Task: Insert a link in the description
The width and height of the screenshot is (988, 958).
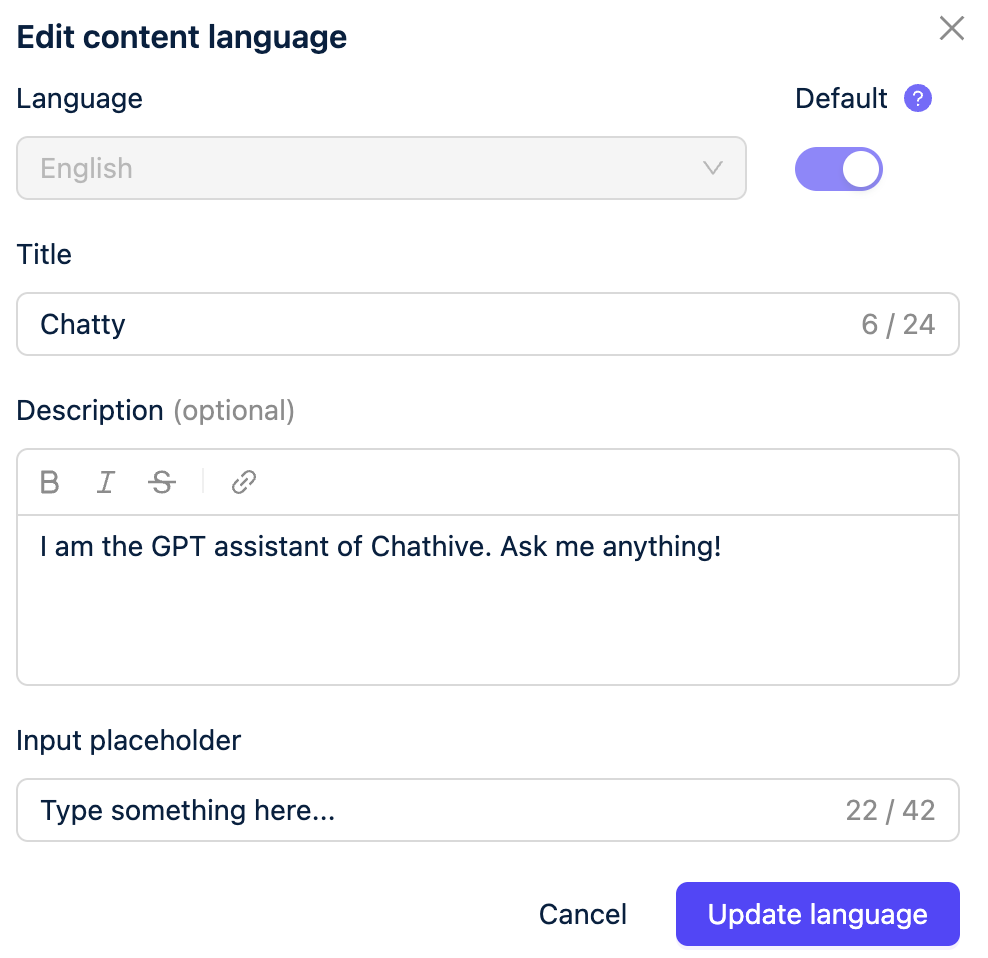Action: pos(244,483)
